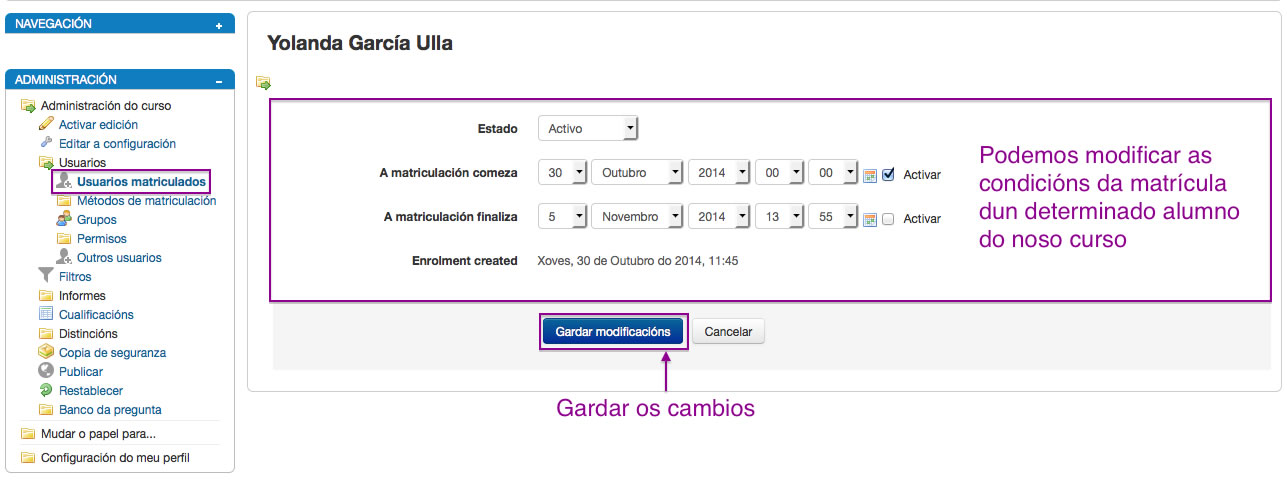
Task: Open Outros usuarios link
Action: click(119, 258)
